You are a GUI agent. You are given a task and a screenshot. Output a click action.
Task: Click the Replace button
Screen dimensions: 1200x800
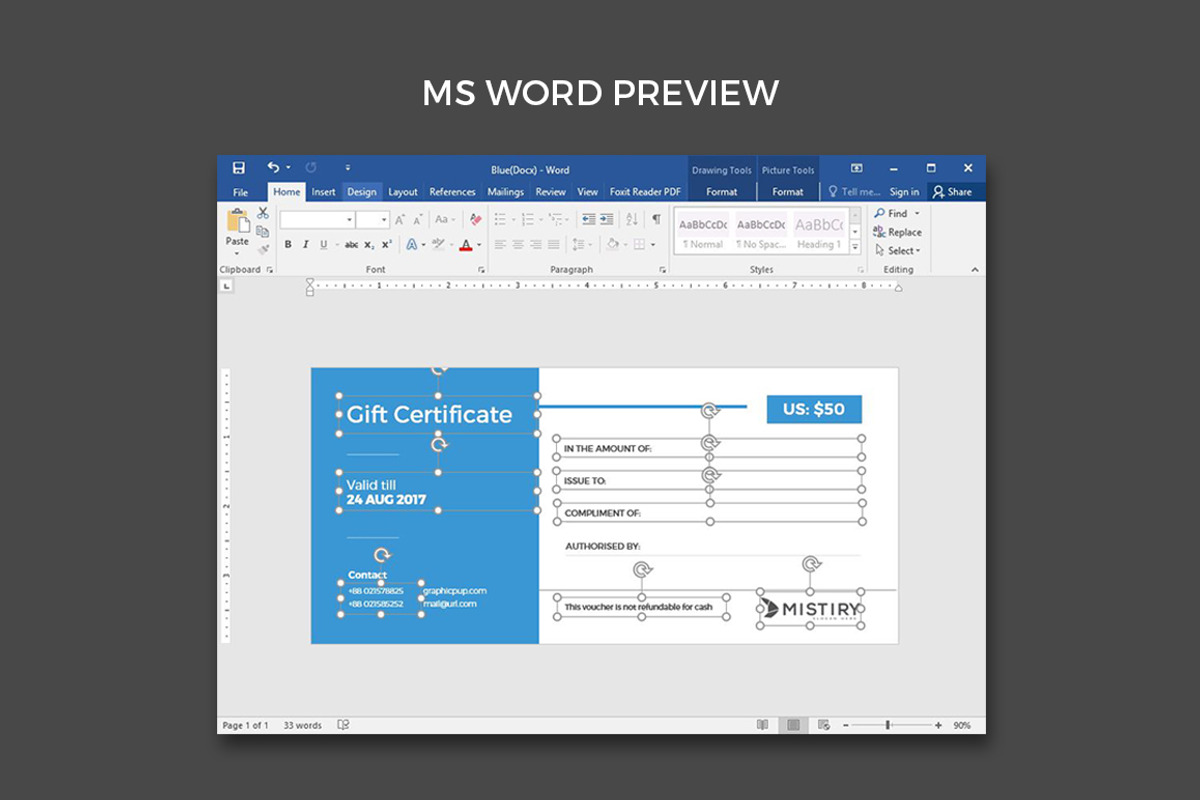(x=898, y=232)
